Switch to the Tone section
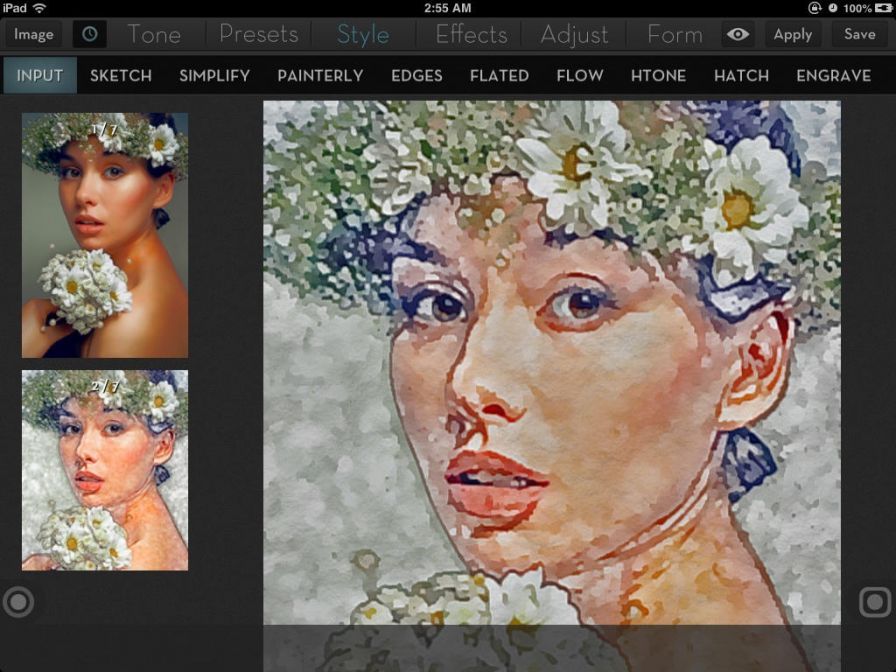The image size is (896, 672). tap(154, 34)
